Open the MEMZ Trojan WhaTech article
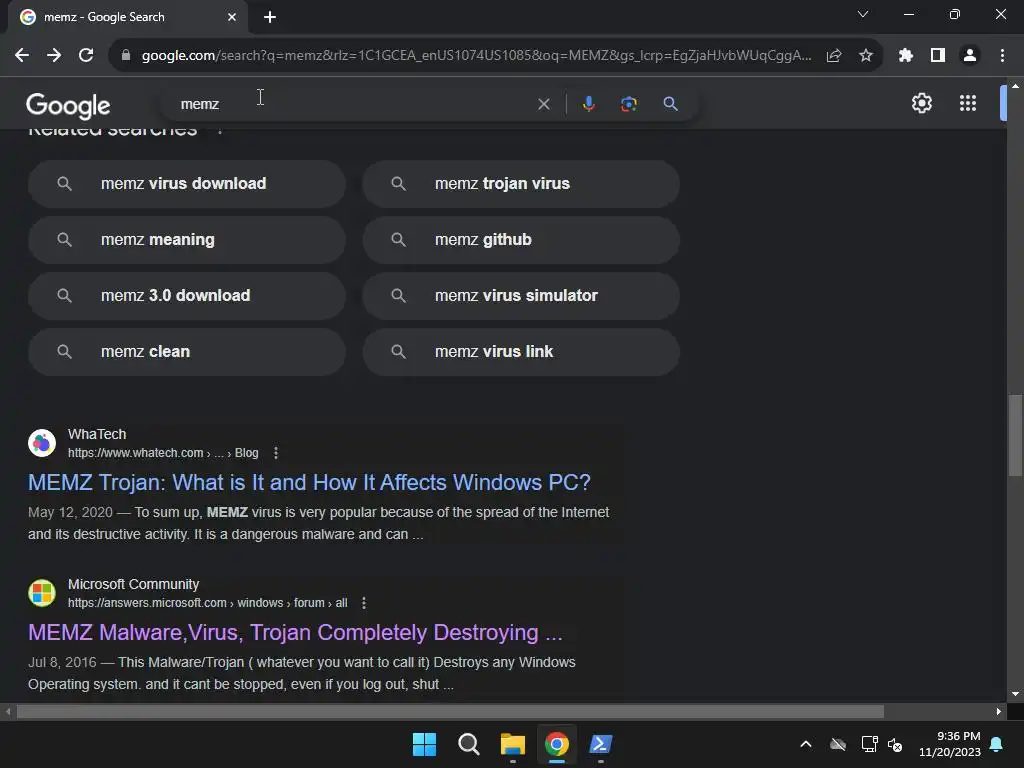 click(309, 483)
